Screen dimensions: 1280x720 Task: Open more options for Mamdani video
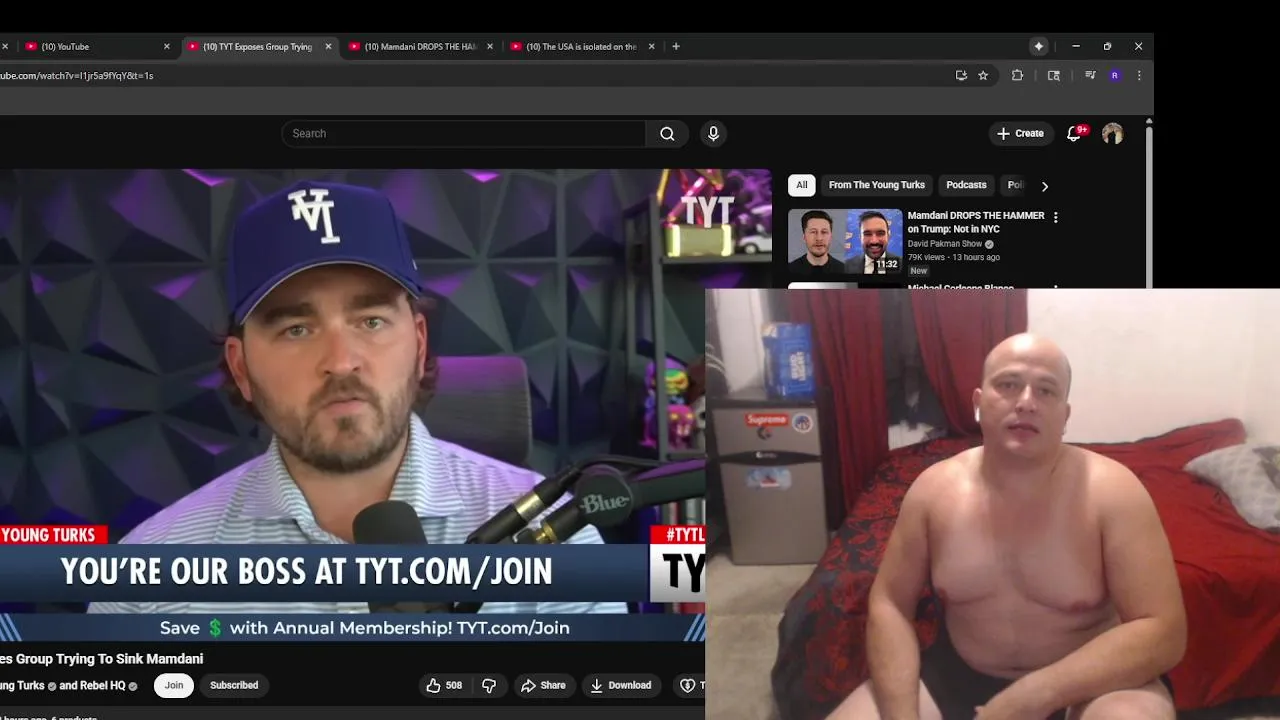1055,217
